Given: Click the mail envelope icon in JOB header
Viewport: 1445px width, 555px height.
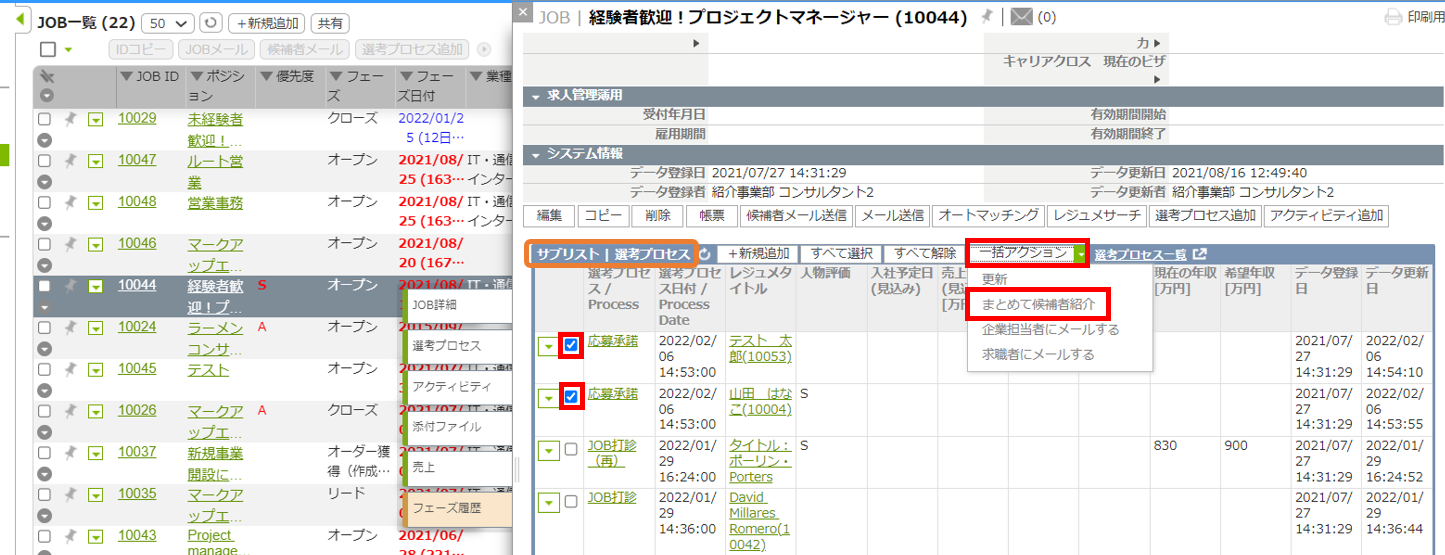Looking at the screenshot, I should pyautogui.click(x=1020, y=17).
